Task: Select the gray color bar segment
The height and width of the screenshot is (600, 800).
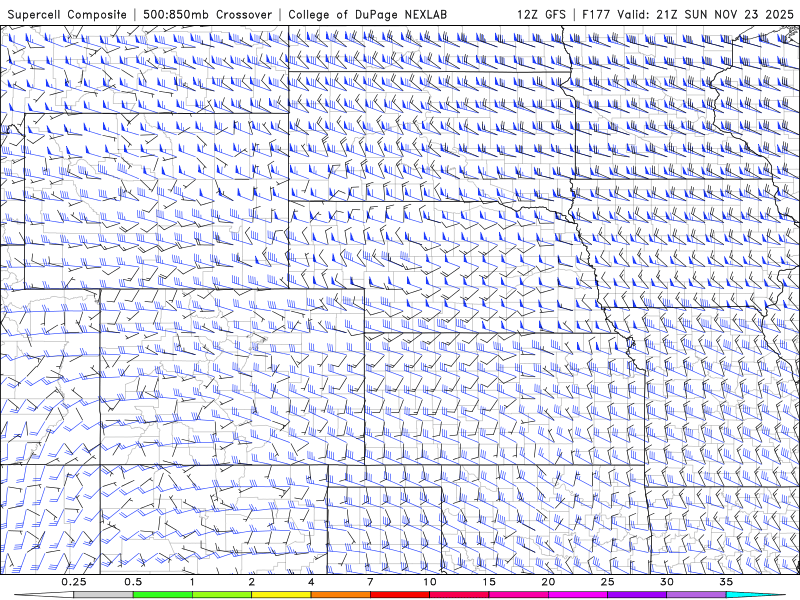Action: click(103, 595)
